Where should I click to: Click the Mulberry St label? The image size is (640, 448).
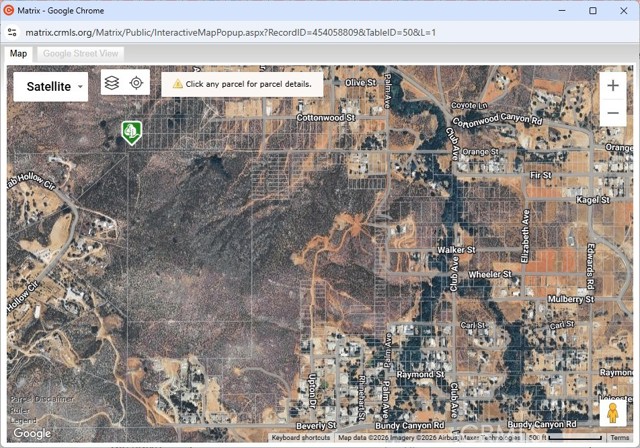coord(571,299)
